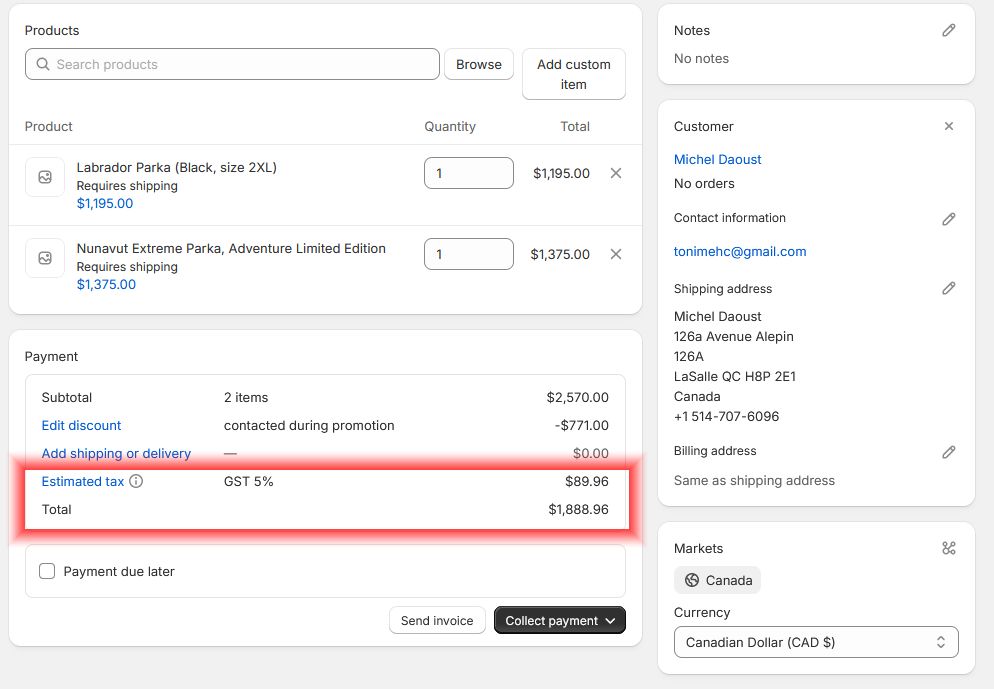Viewport: 994px width, 689px height.
Task: Edit the Notes with pencil icon
Action: (949, 31)
